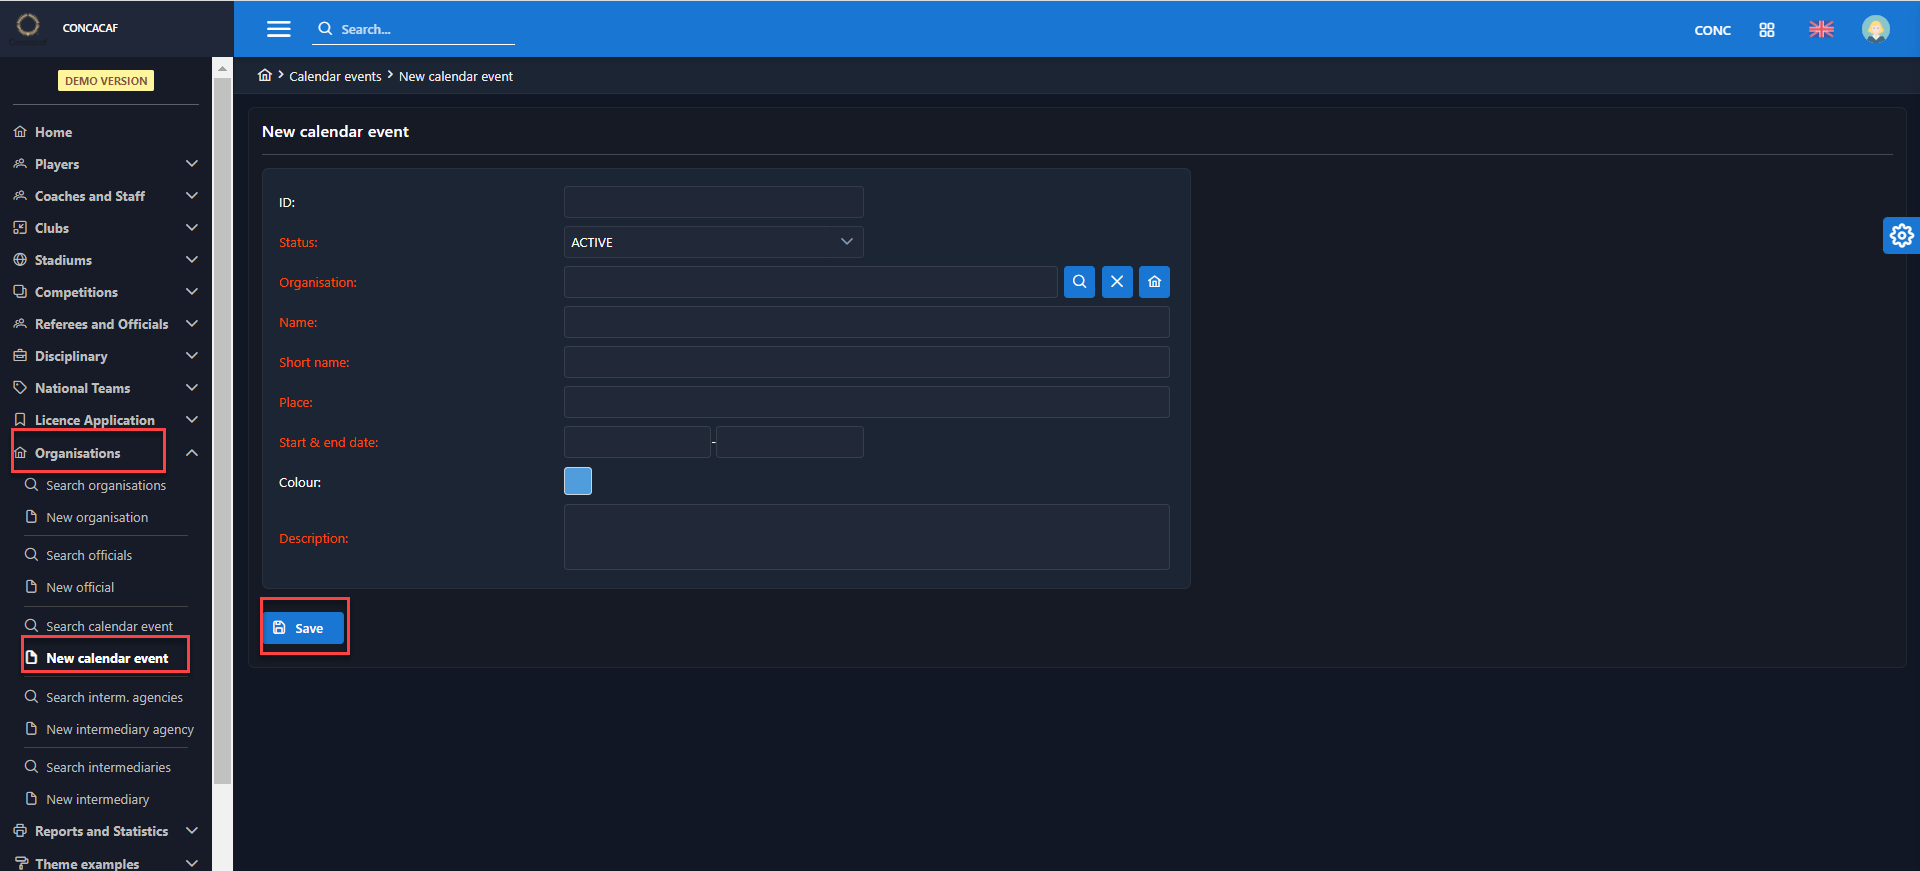This screenshot has width=1920, height=871.
Task: Clear the organisation field with X button
Action: (x=1117, y=282)
